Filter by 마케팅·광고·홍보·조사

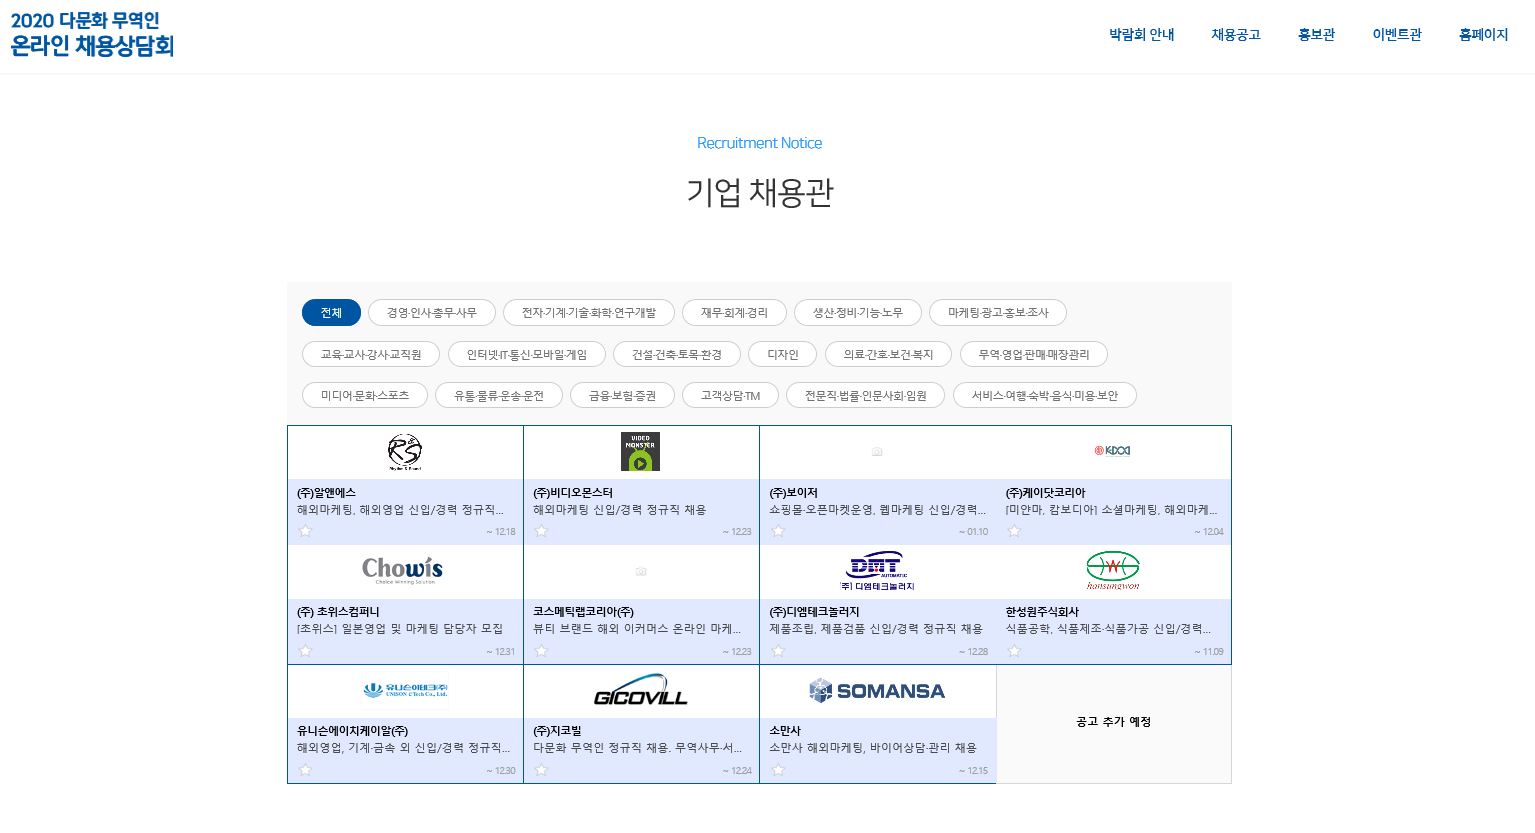click(x=998, y=313)
